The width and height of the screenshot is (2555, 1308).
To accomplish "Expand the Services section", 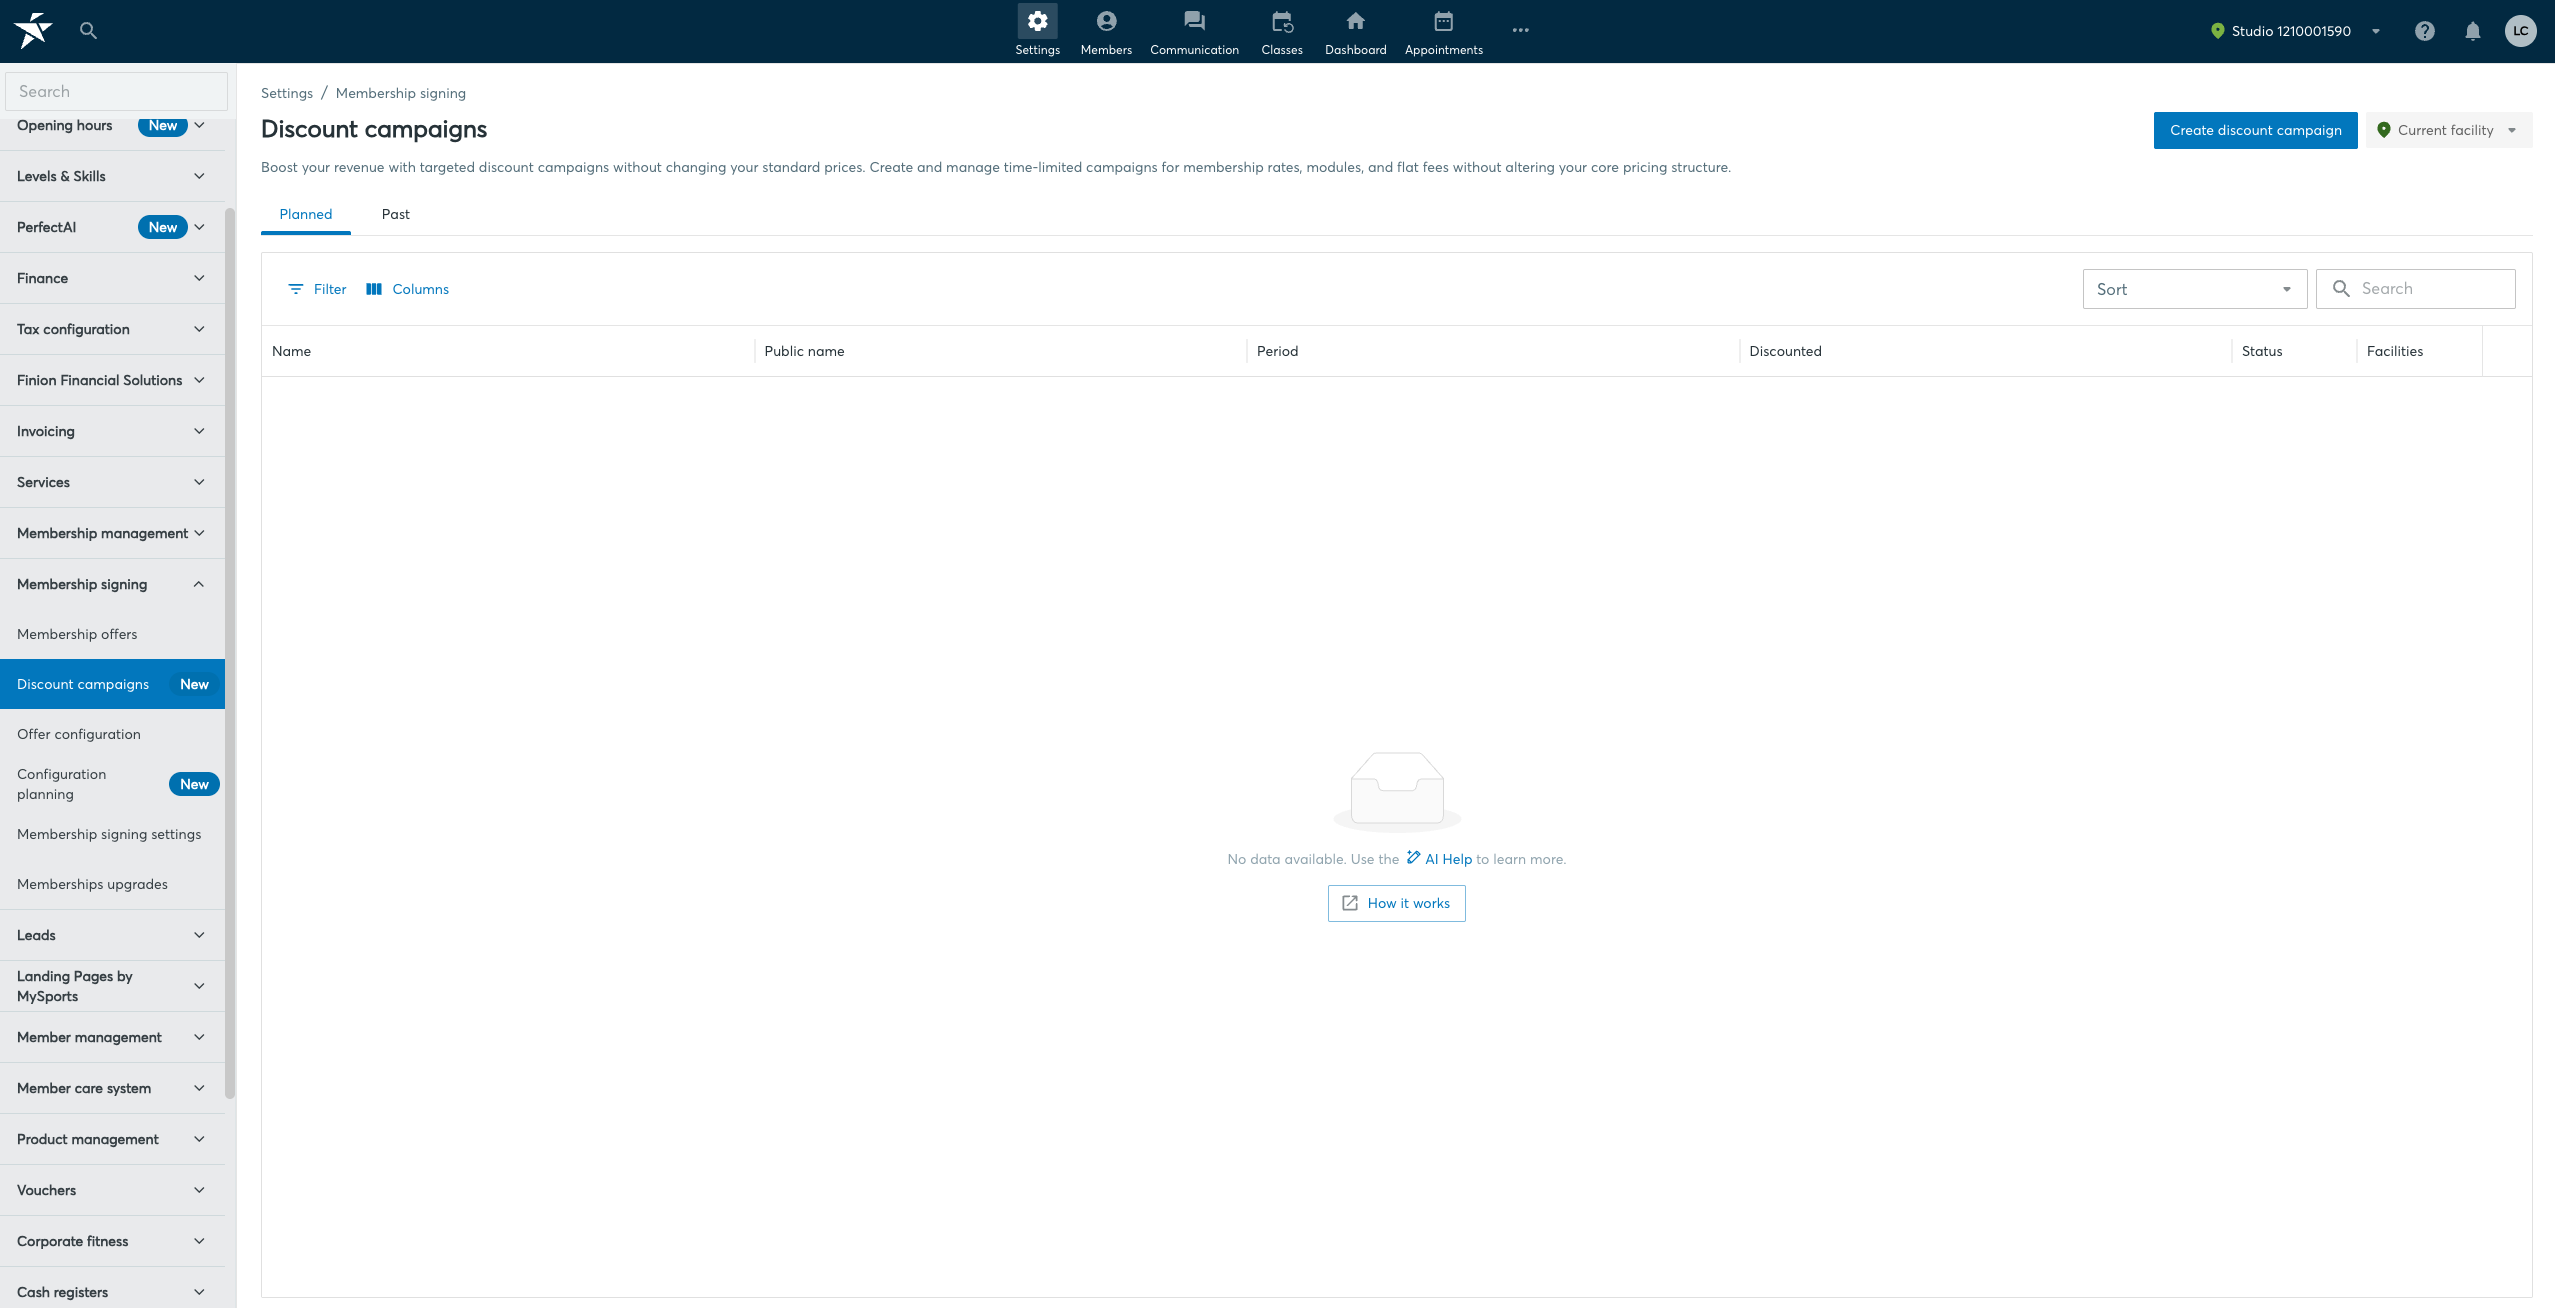I will 112,482.
